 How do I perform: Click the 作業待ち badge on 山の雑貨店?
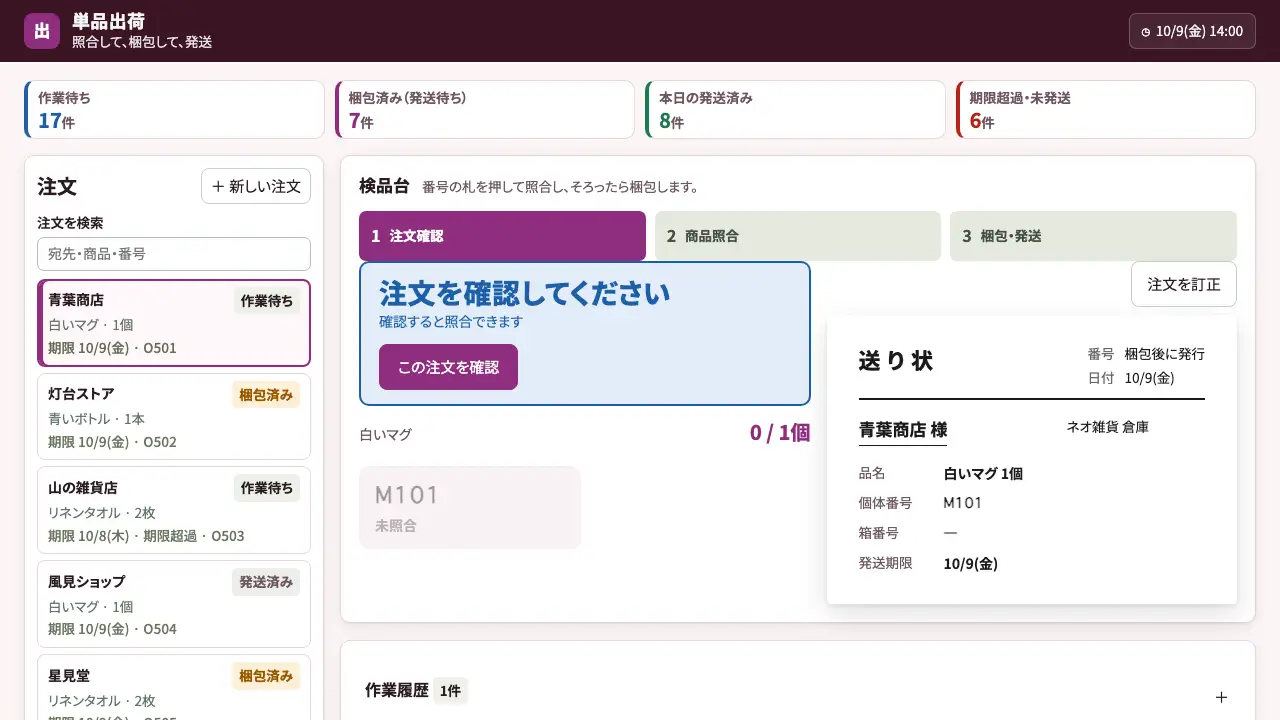[x=267, y=488]
